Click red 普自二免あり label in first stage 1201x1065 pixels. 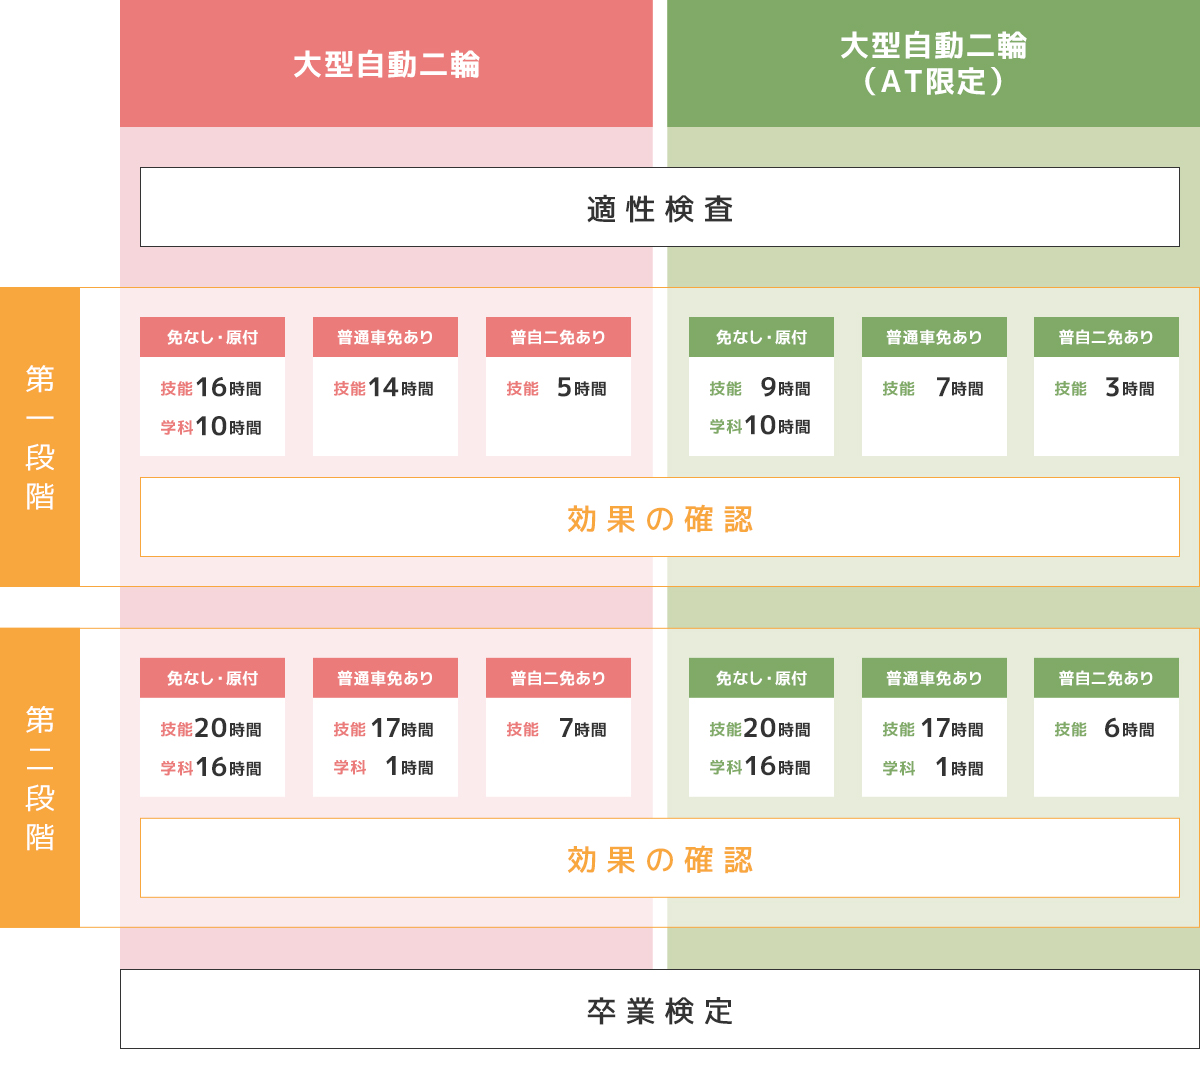tap(558, 337)
